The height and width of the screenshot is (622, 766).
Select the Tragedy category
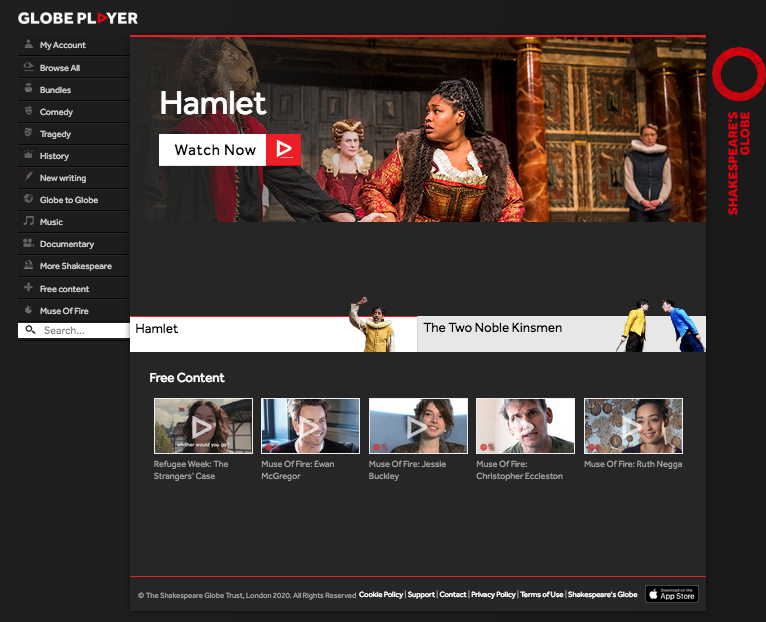coord(74,134)
